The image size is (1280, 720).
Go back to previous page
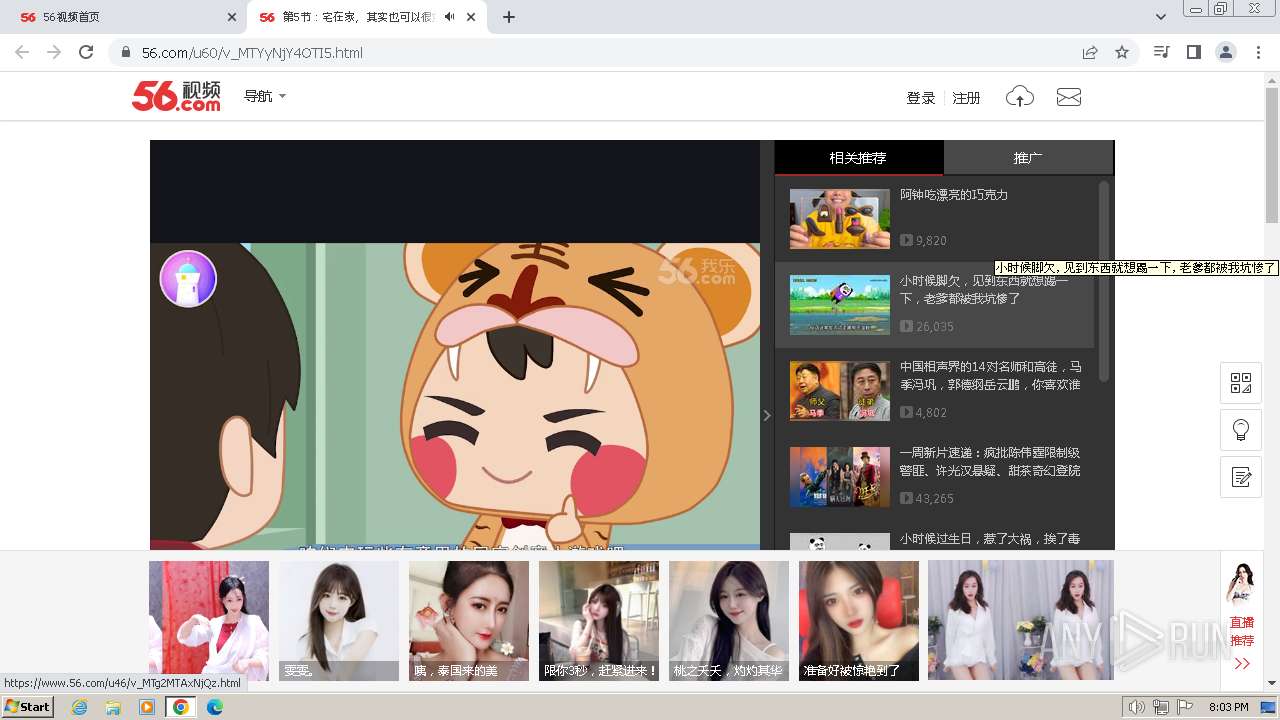pos(22,52)
